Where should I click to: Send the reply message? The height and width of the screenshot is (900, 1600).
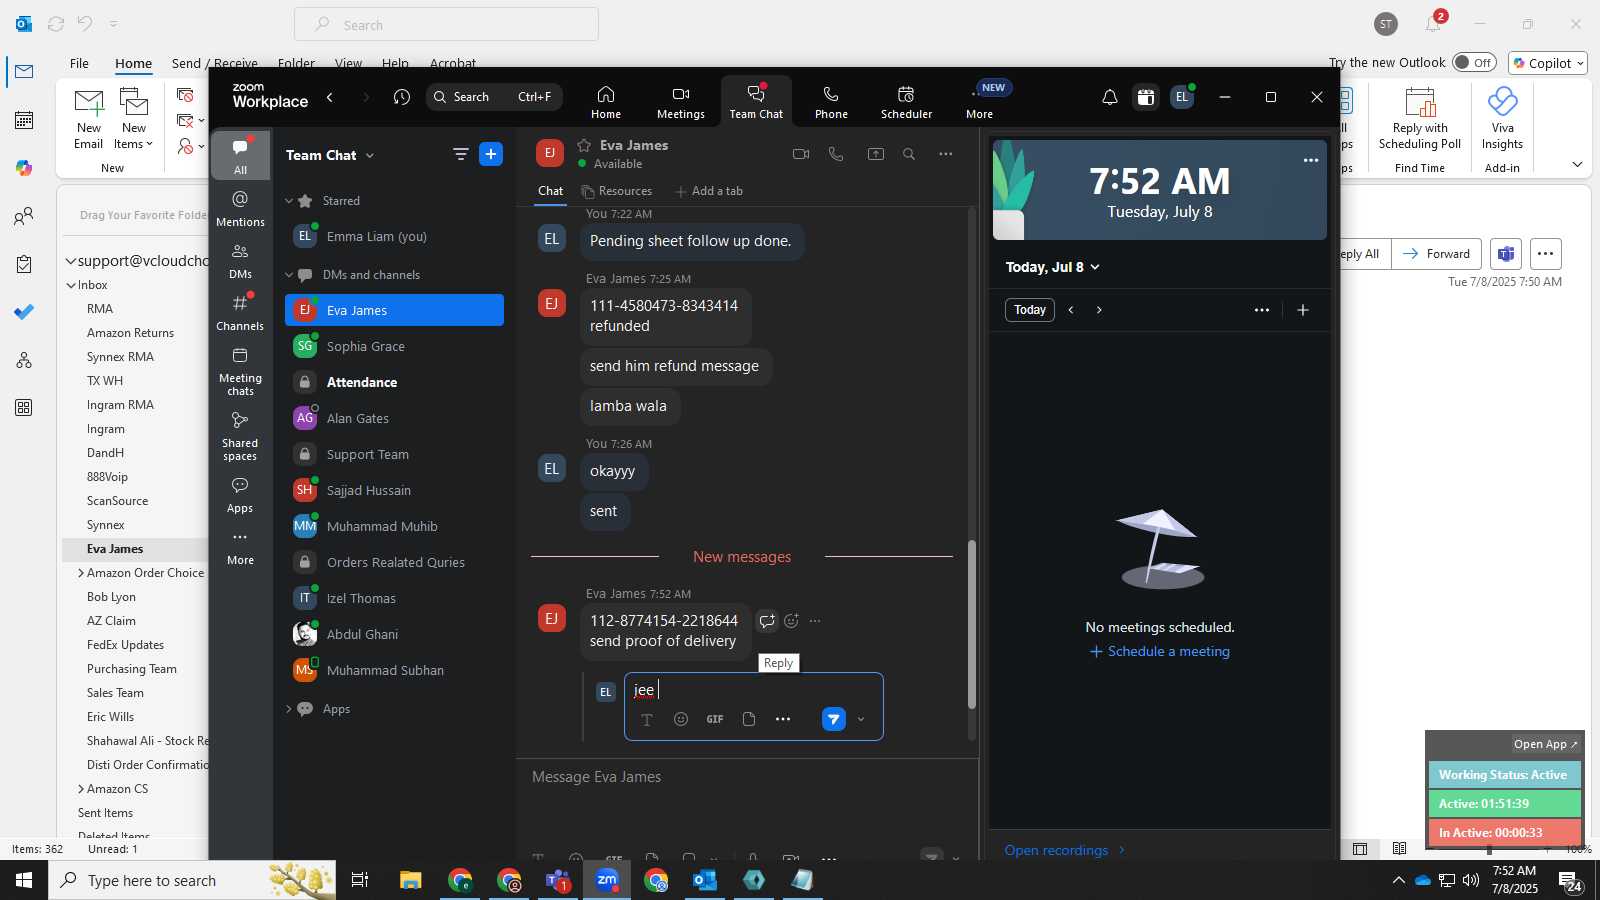pos(834,719)
